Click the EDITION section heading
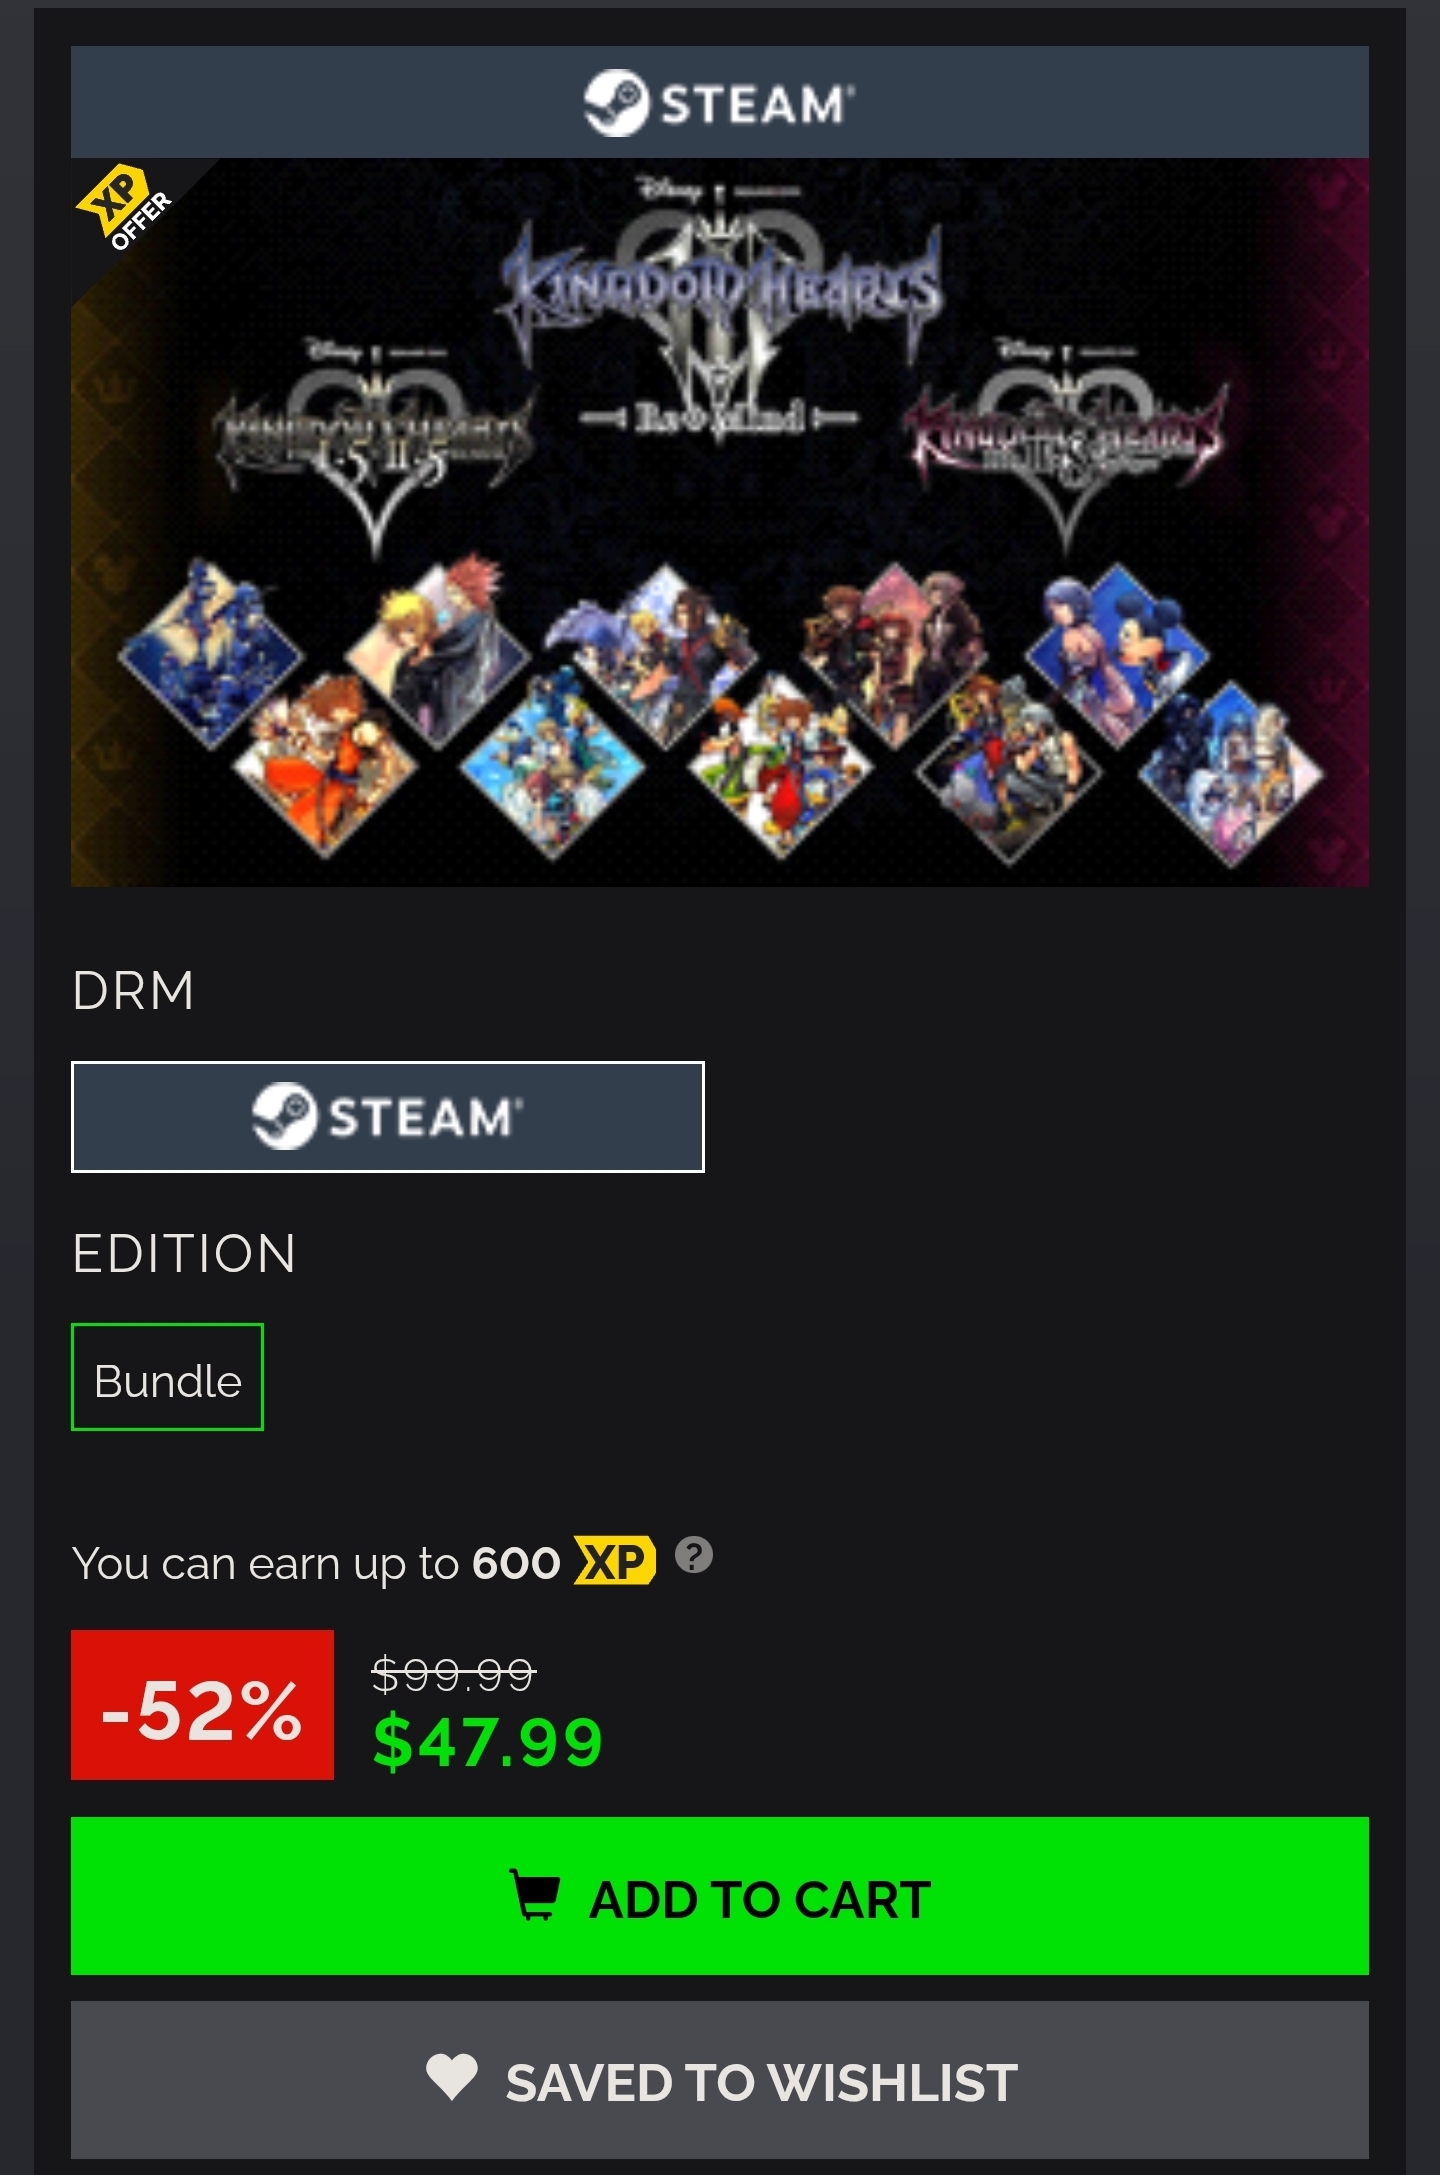 (184, 1253)
